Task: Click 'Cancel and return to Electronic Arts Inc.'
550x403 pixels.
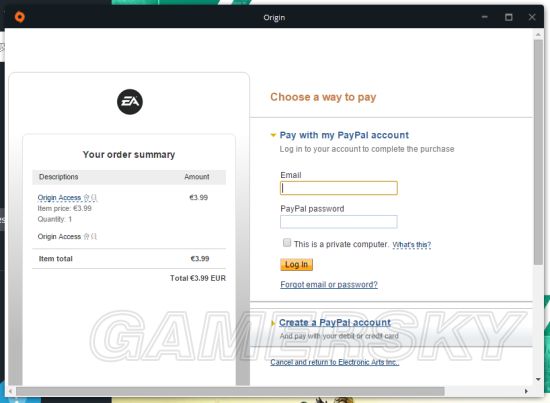Action: coord(335,362)
